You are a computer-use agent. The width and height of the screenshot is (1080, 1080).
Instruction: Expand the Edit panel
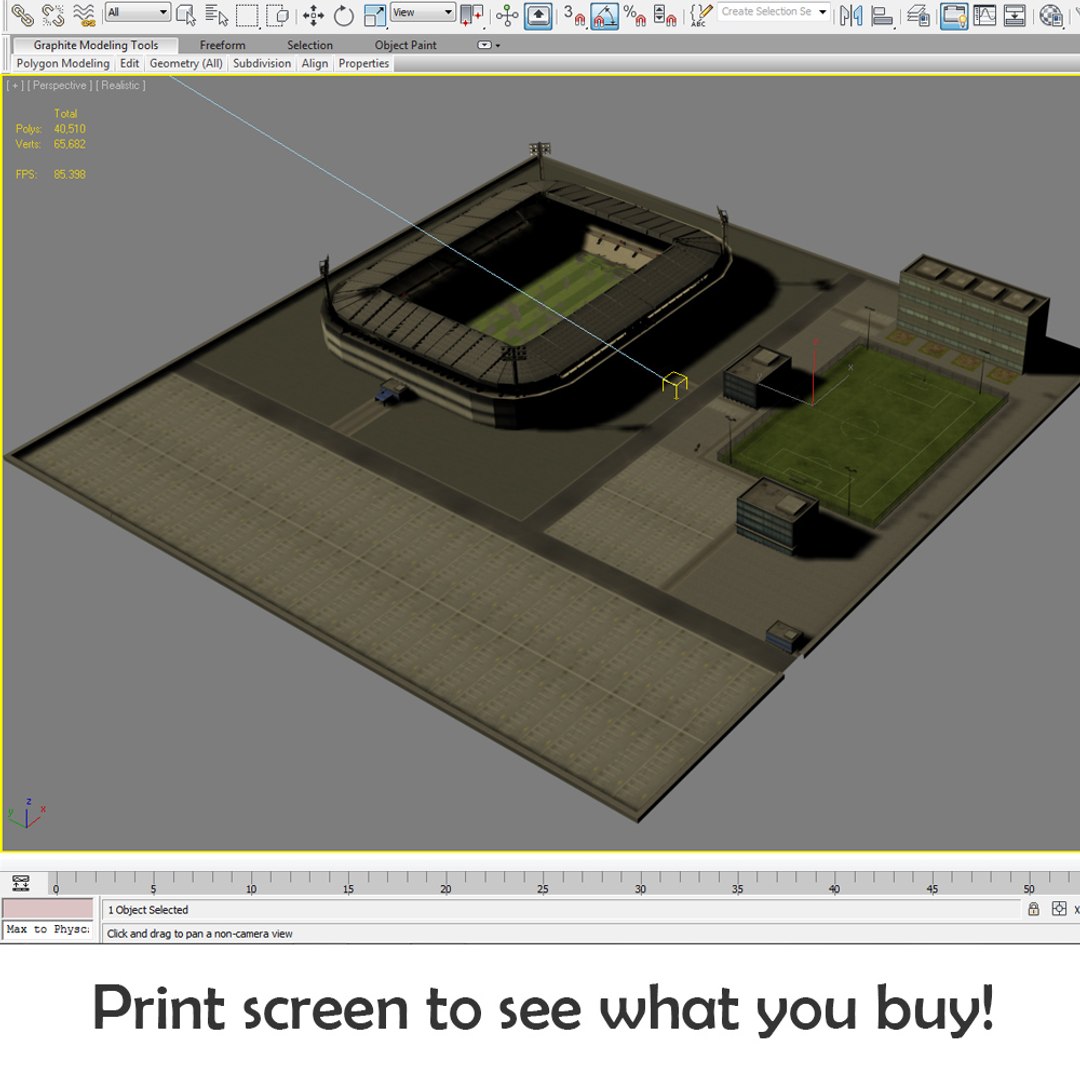point(129,63)
